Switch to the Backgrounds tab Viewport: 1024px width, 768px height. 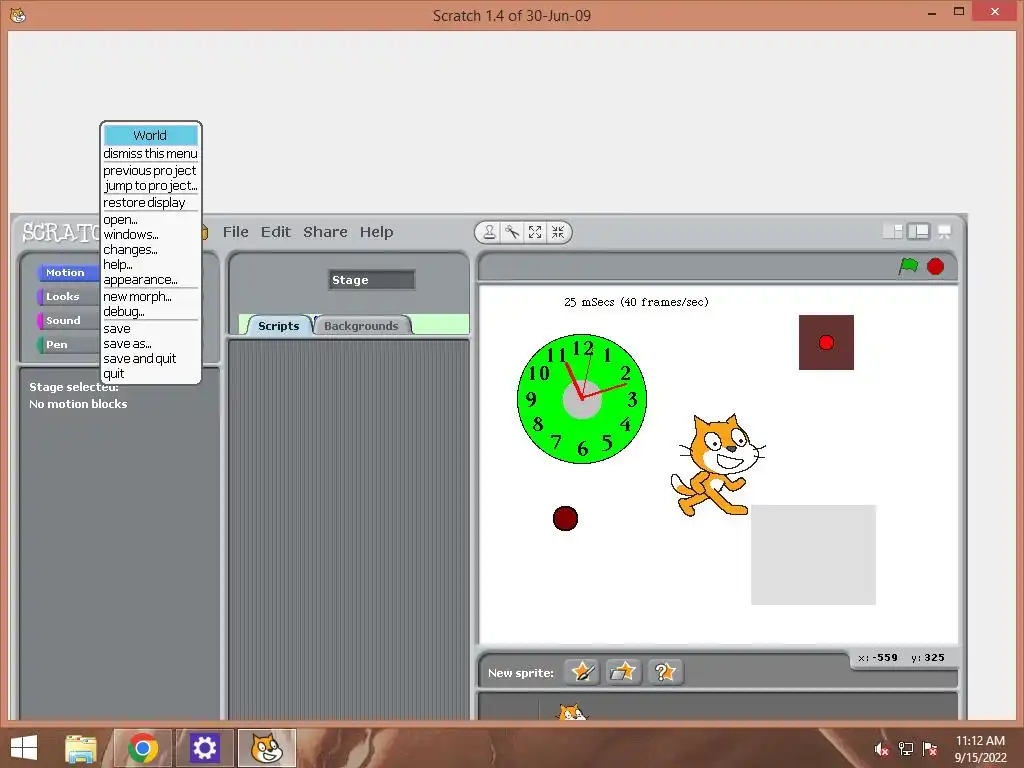pos(361,325)
